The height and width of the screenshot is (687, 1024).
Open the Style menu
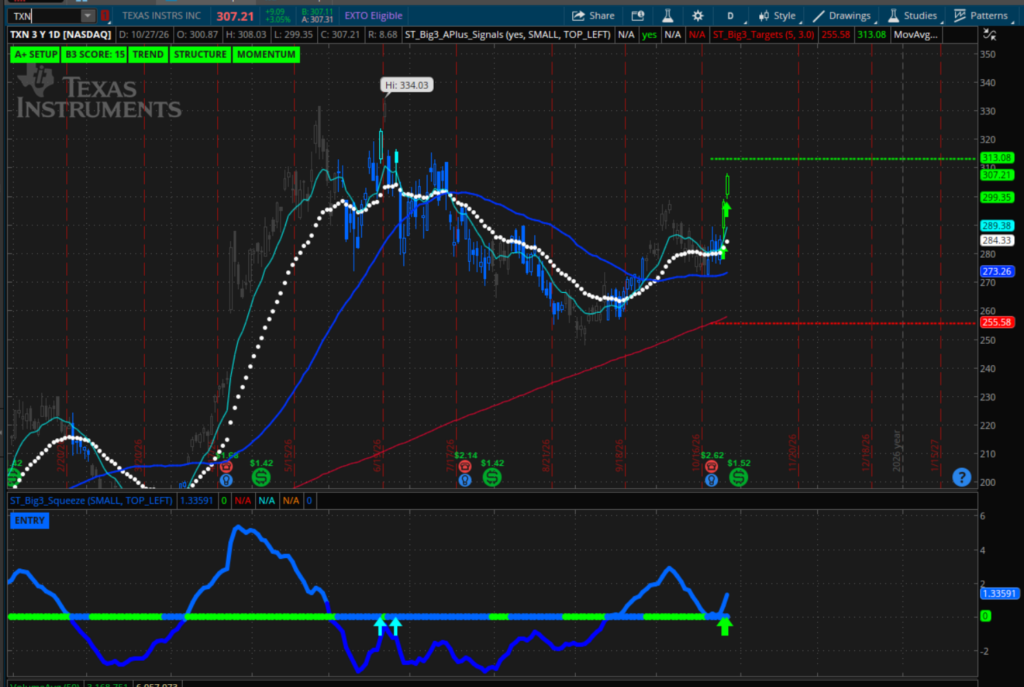coord(777,16)
